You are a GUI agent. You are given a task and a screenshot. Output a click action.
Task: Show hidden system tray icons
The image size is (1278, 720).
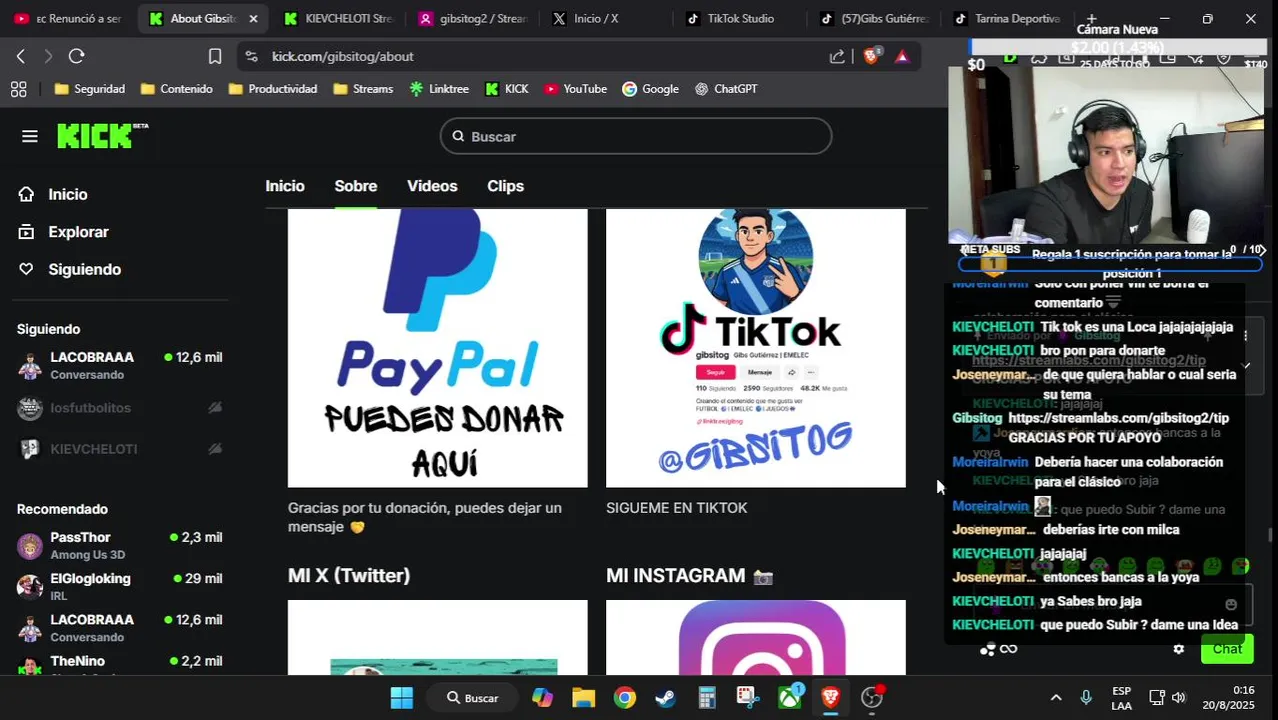click(x=1055, y=697)
